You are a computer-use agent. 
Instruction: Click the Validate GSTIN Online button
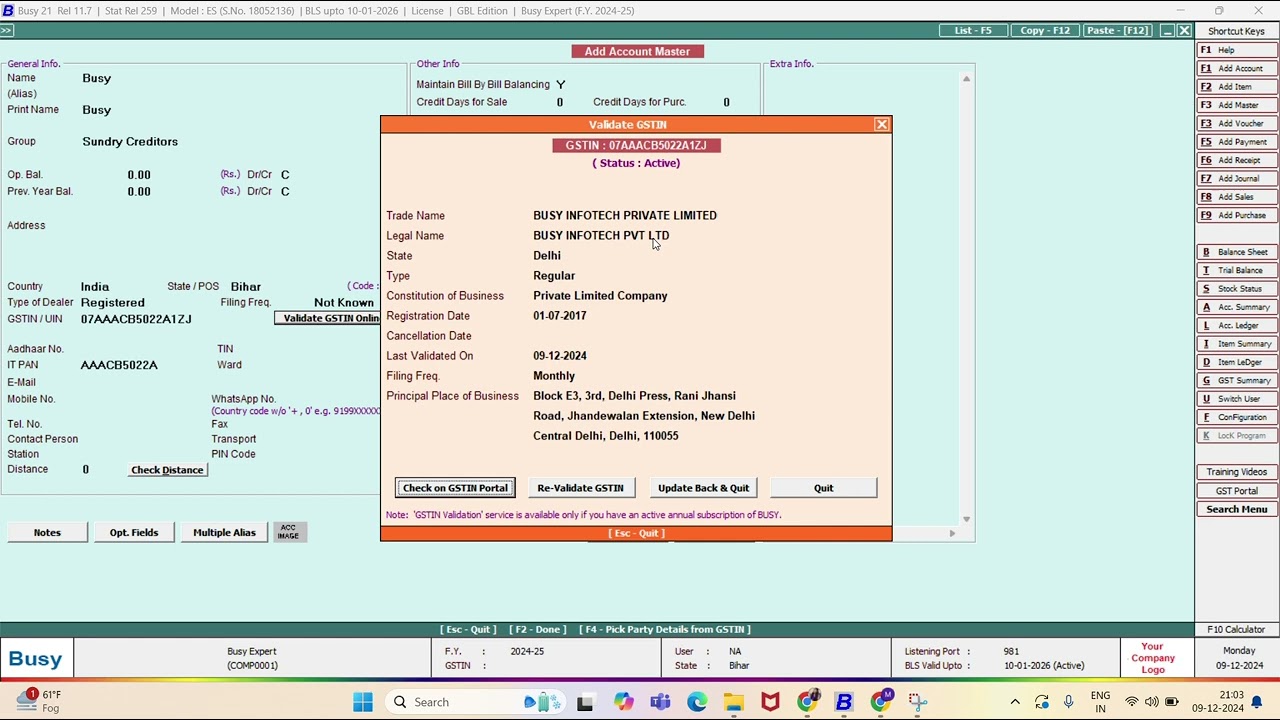(330, 318)
